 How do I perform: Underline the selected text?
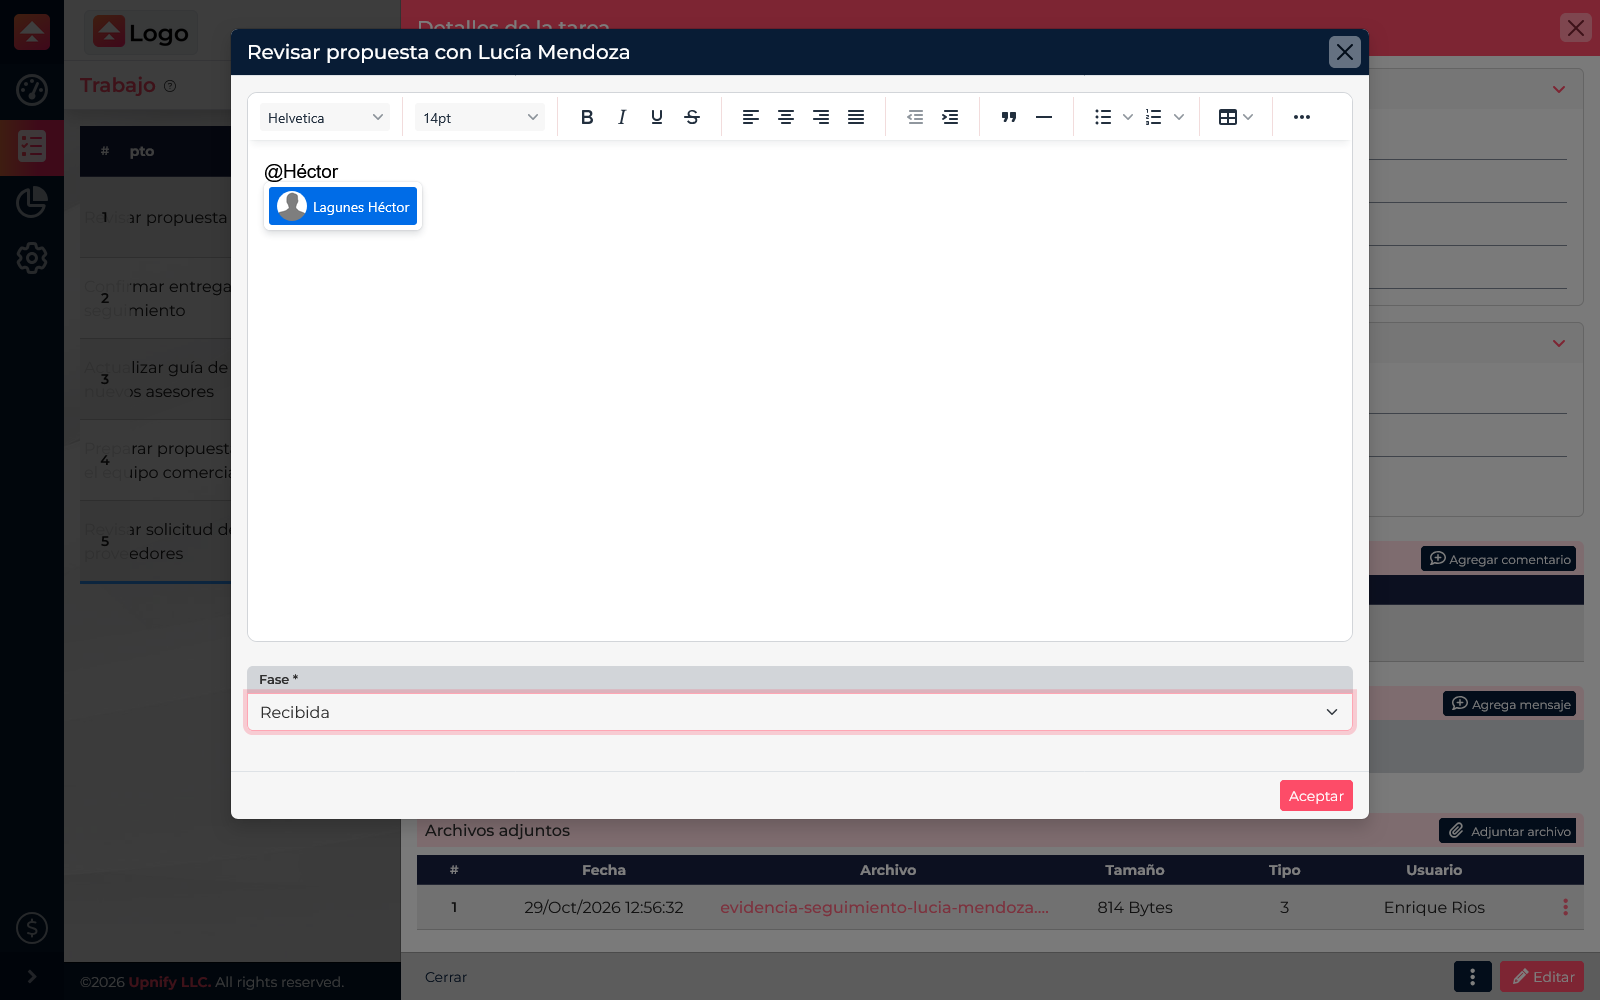(x=657, y=117)
